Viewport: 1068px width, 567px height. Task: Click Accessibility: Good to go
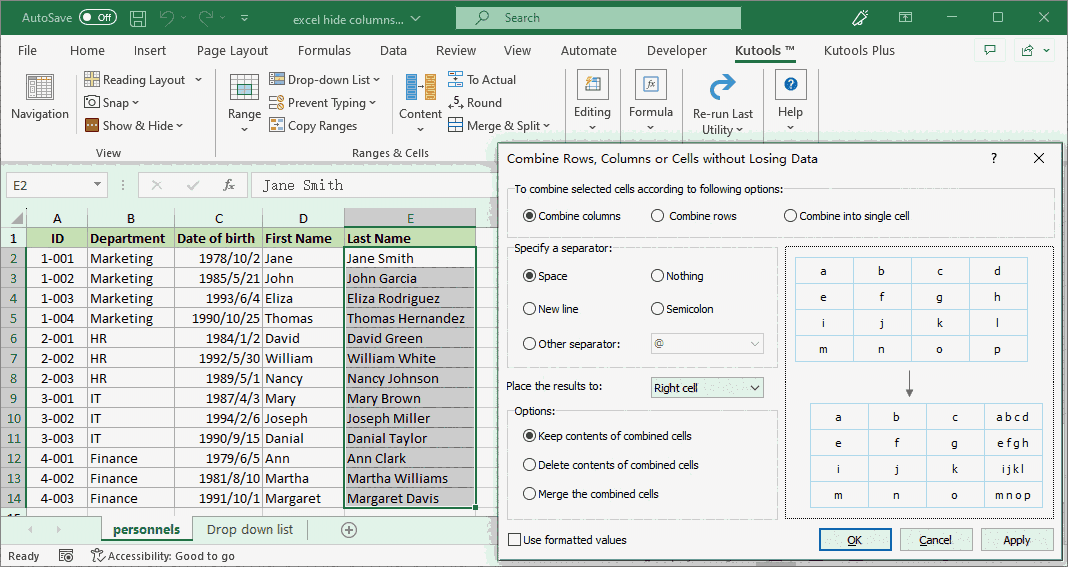coord(163,556)
